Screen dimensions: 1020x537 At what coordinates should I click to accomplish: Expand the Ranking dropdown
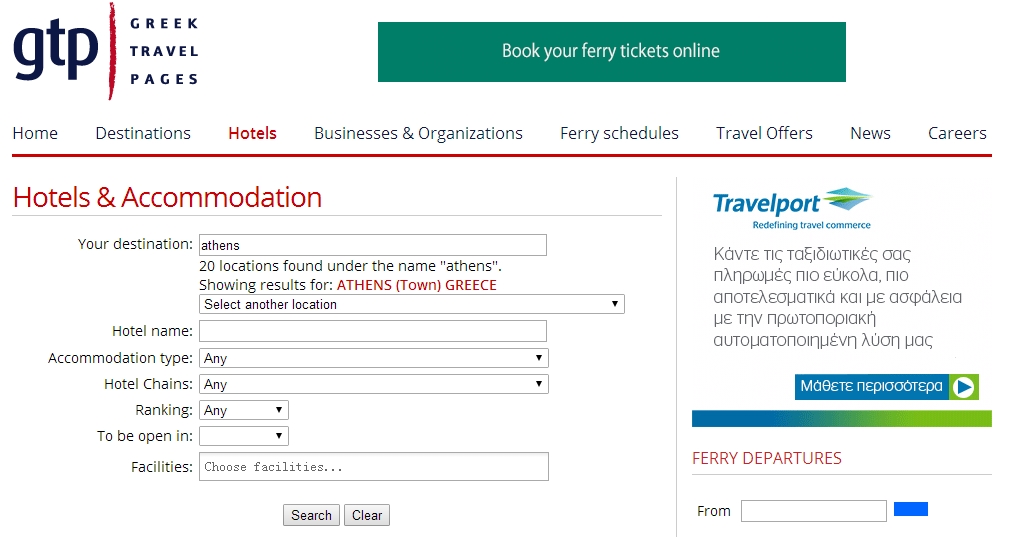click(x=244, y=410)
